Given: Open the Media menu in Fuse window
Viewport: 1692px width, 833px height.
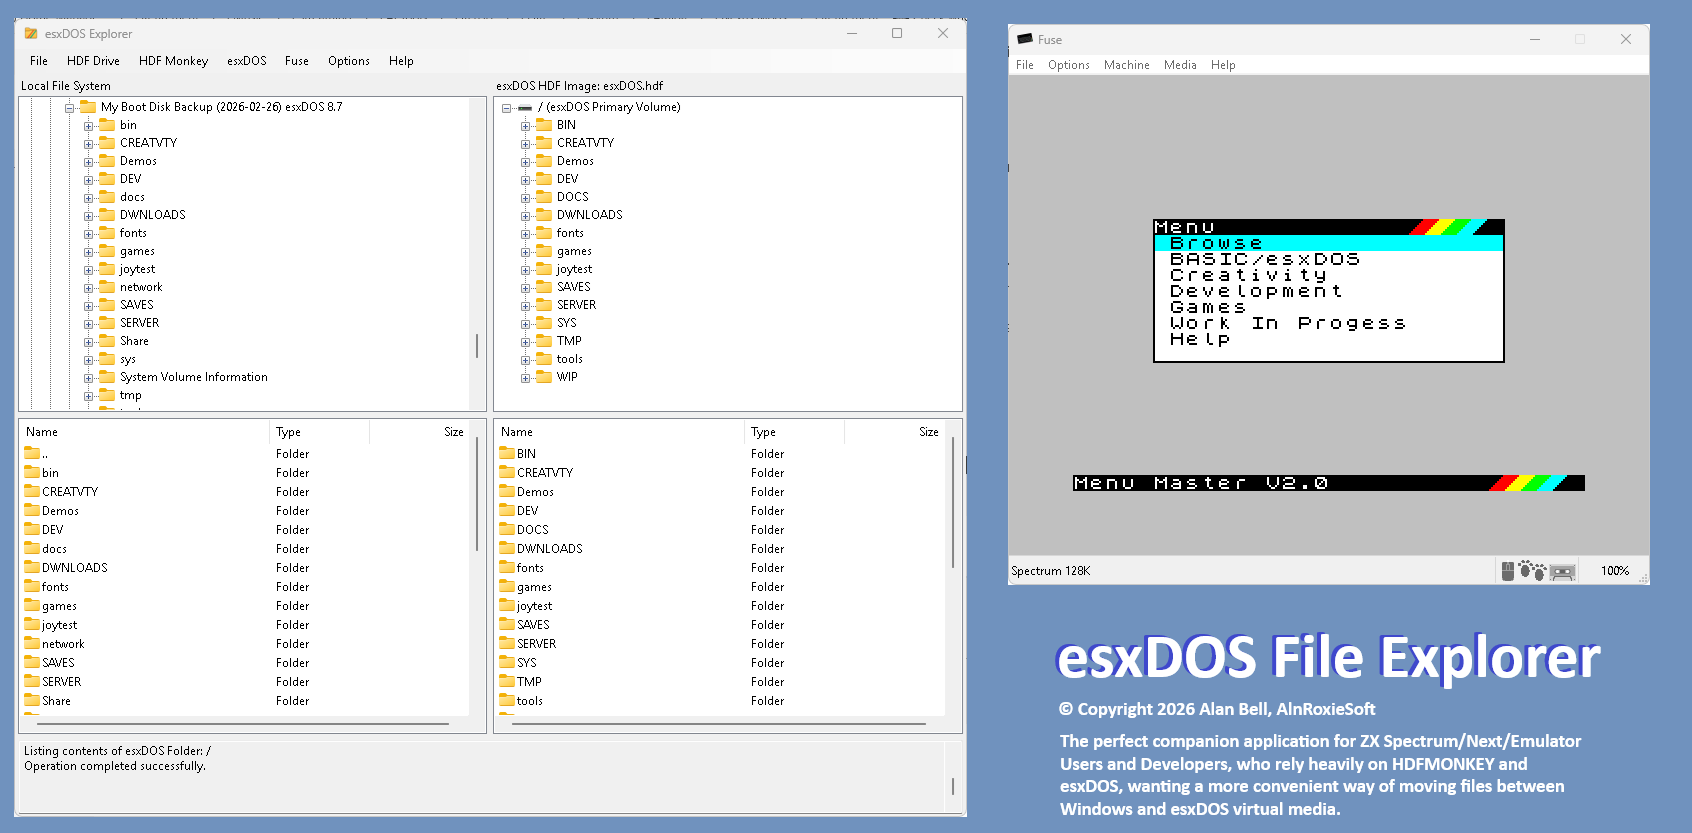Looking at the screenshot, I should (x=1180, y=65).
